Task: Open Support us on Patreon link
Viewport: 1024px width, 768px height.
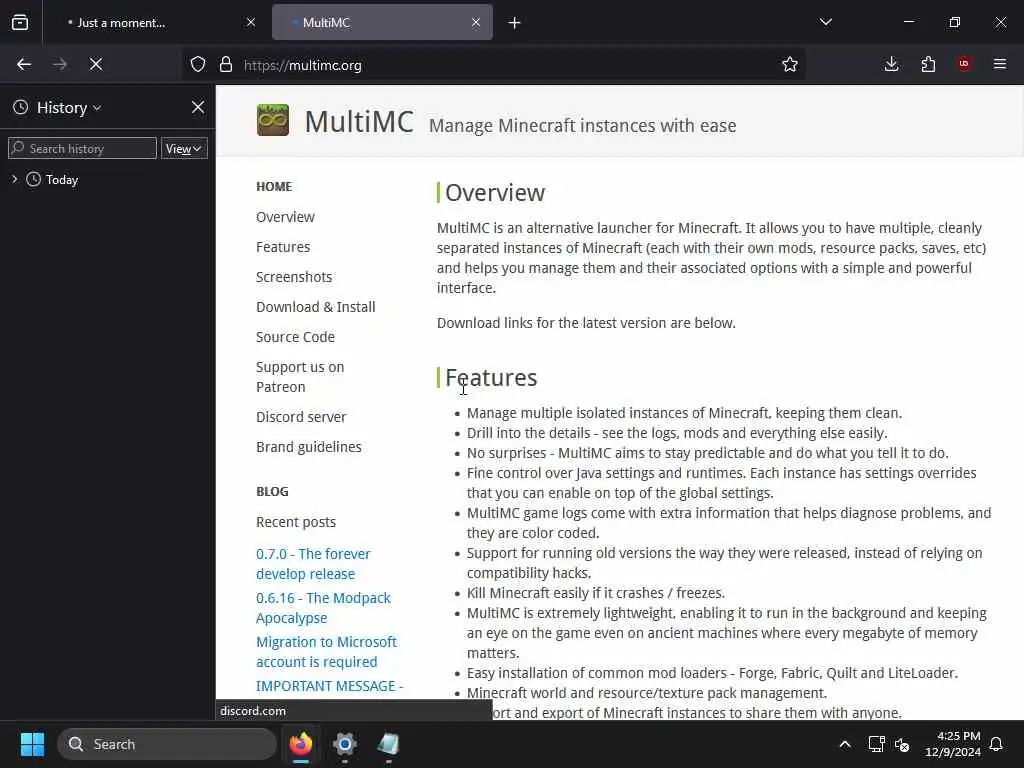Action: 300,377
